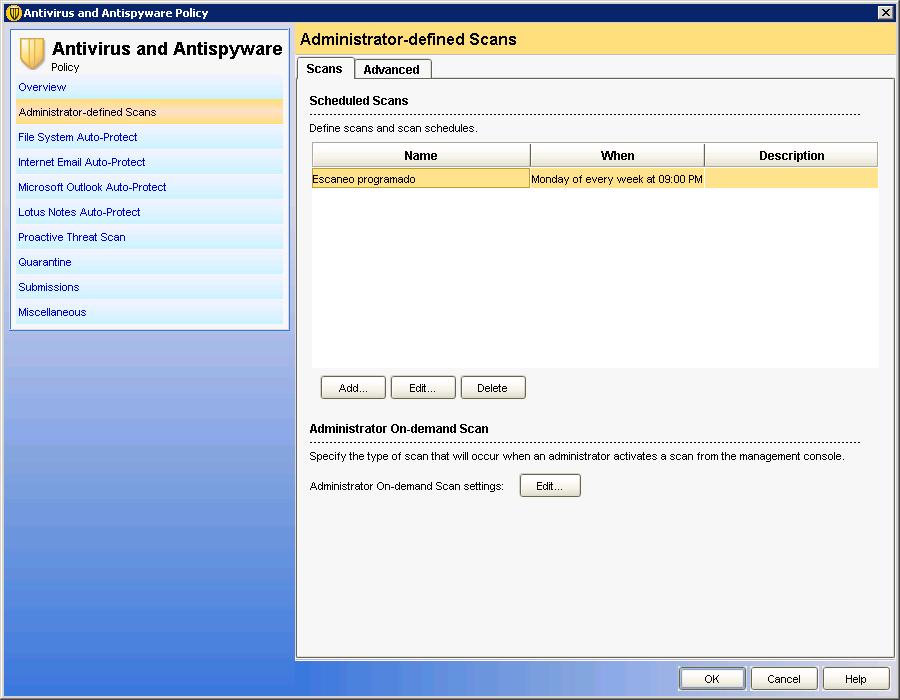Open Proactive Threat Scan settings
This screenshot has height=700, width=900.
pos(72,237)
